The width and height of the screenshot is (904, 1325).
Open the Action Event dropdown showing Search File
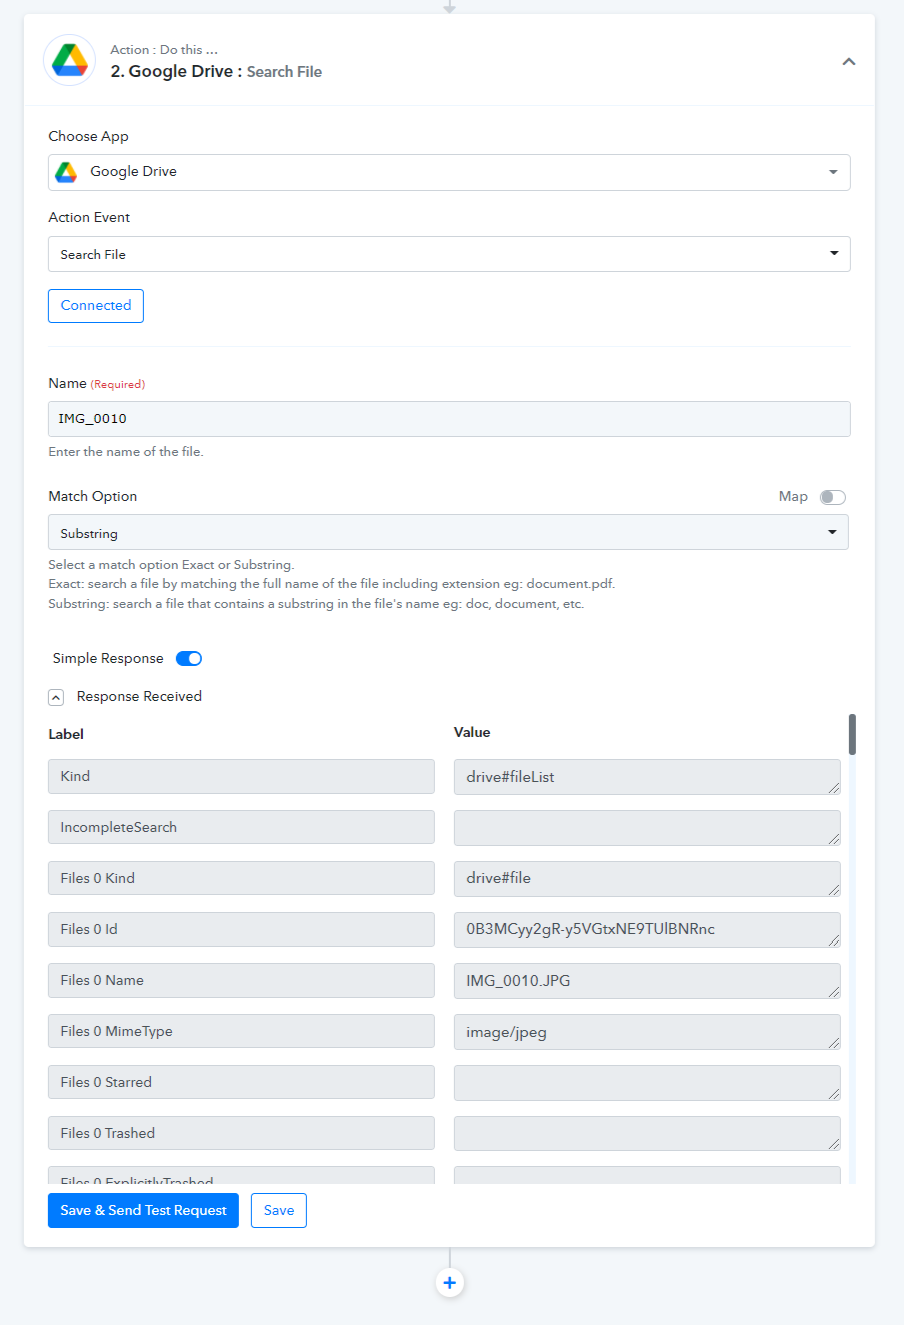[449, 254]
